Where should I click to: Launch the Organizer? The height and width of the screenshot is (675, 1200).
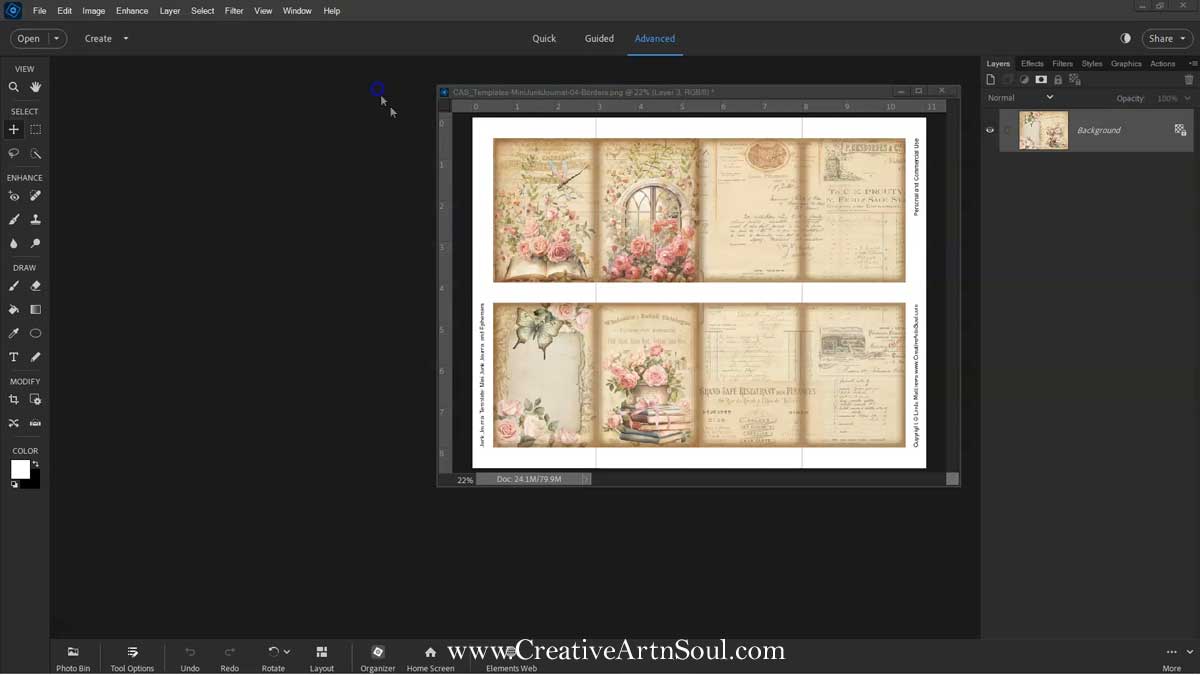tap(378, 658)
